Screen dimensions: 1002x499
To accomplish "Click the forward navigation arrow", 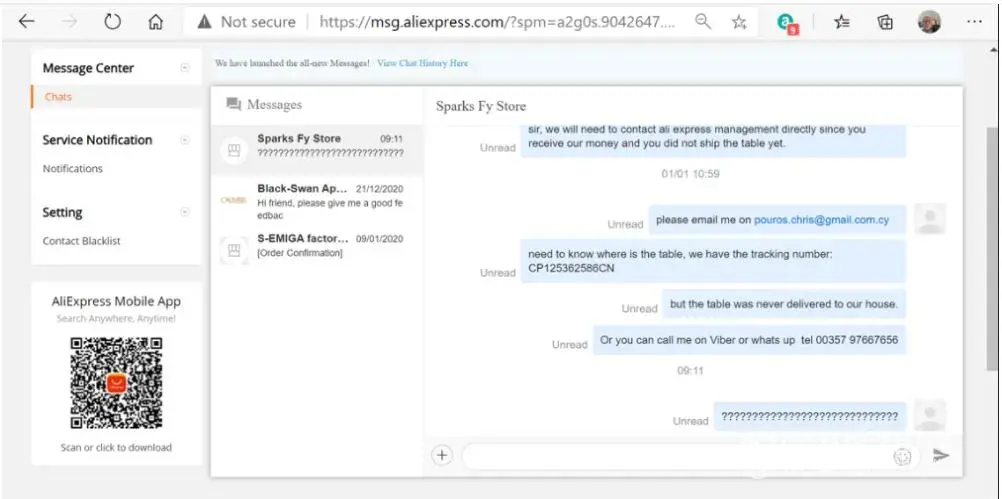I will pyautogui.click(x=70, y=22).
